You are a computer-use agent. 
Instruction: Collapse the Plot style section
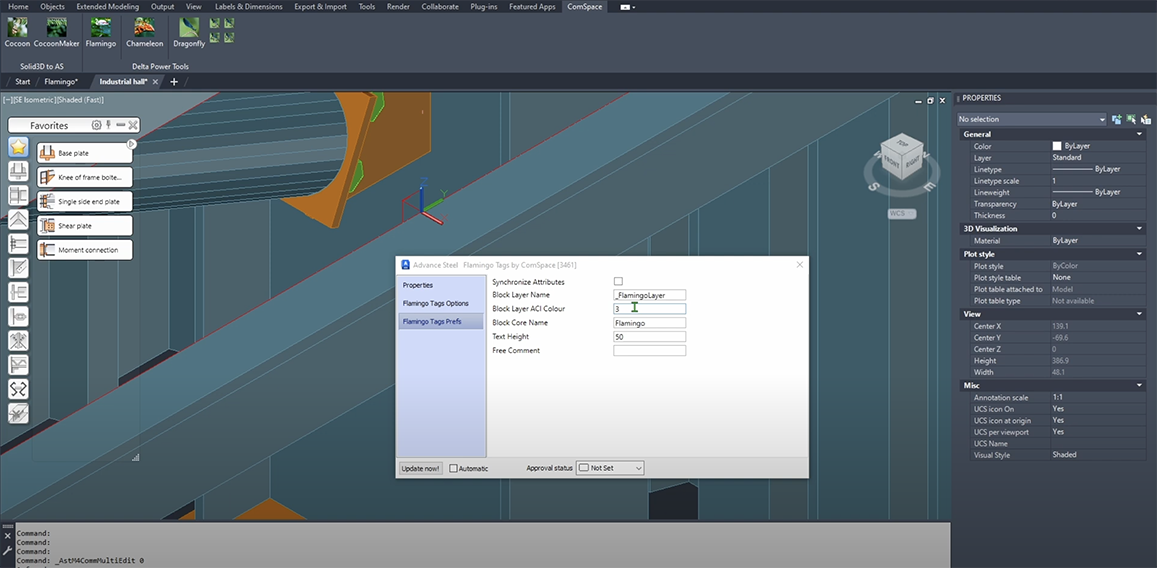(1140, 254)
